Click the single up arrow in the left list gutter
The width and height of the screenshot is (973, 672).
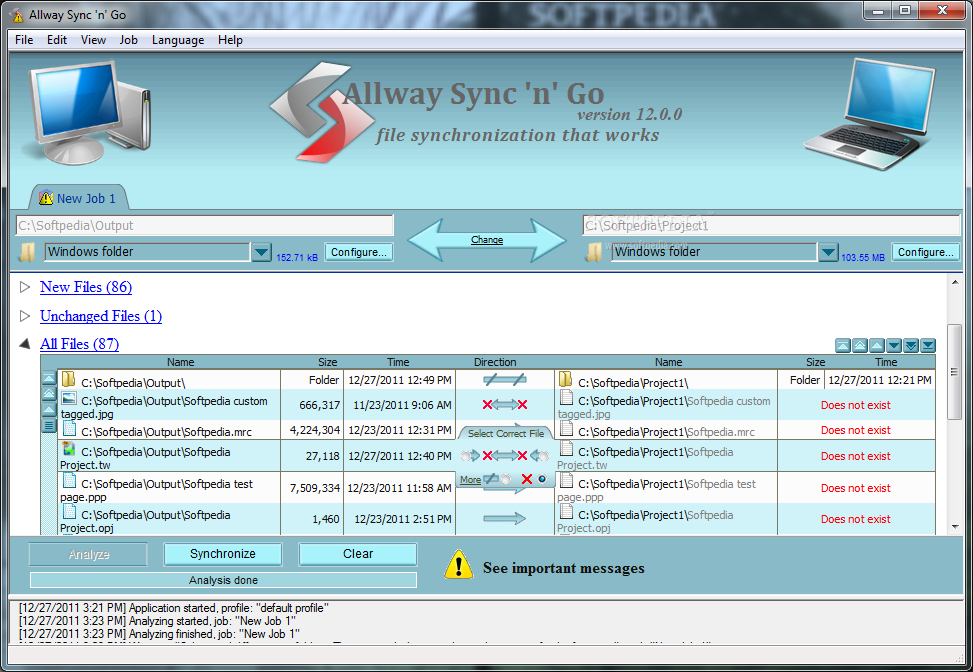click(49, 410)
